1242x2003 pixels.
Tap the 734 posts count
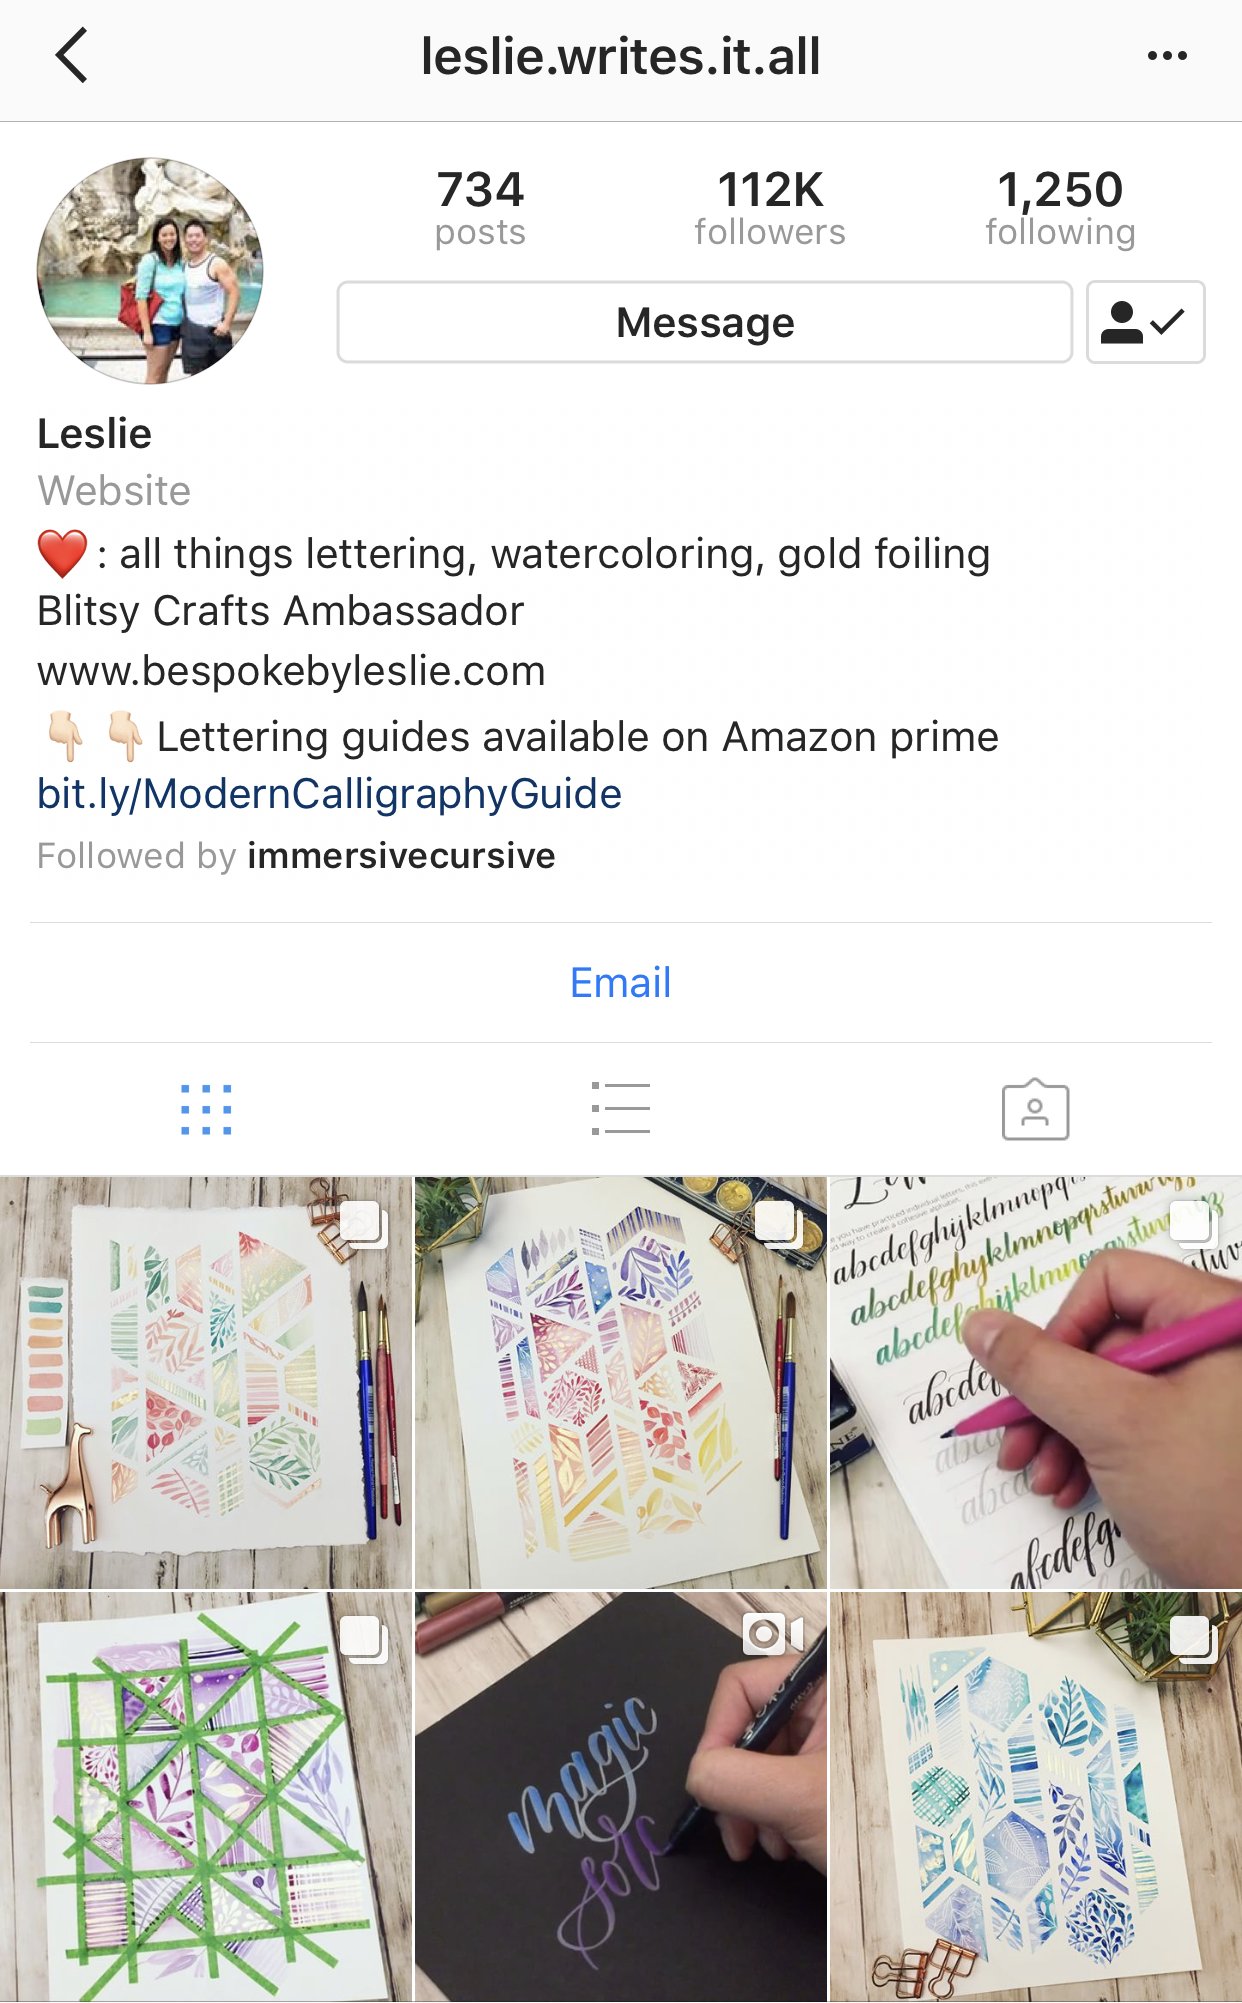coord(480,208)
